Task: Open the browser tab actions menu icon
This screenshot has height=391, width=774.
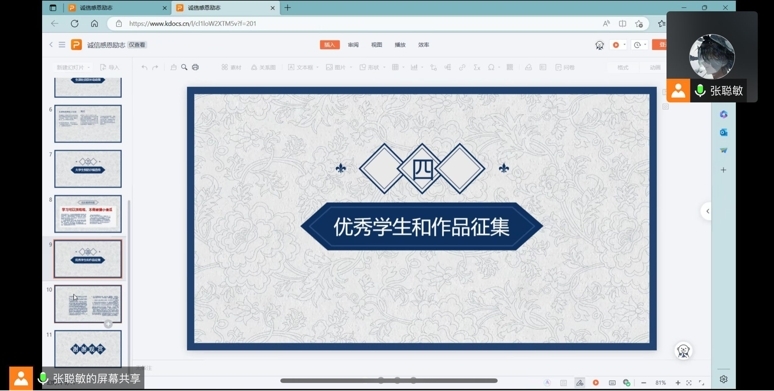Action: point(53,7)
